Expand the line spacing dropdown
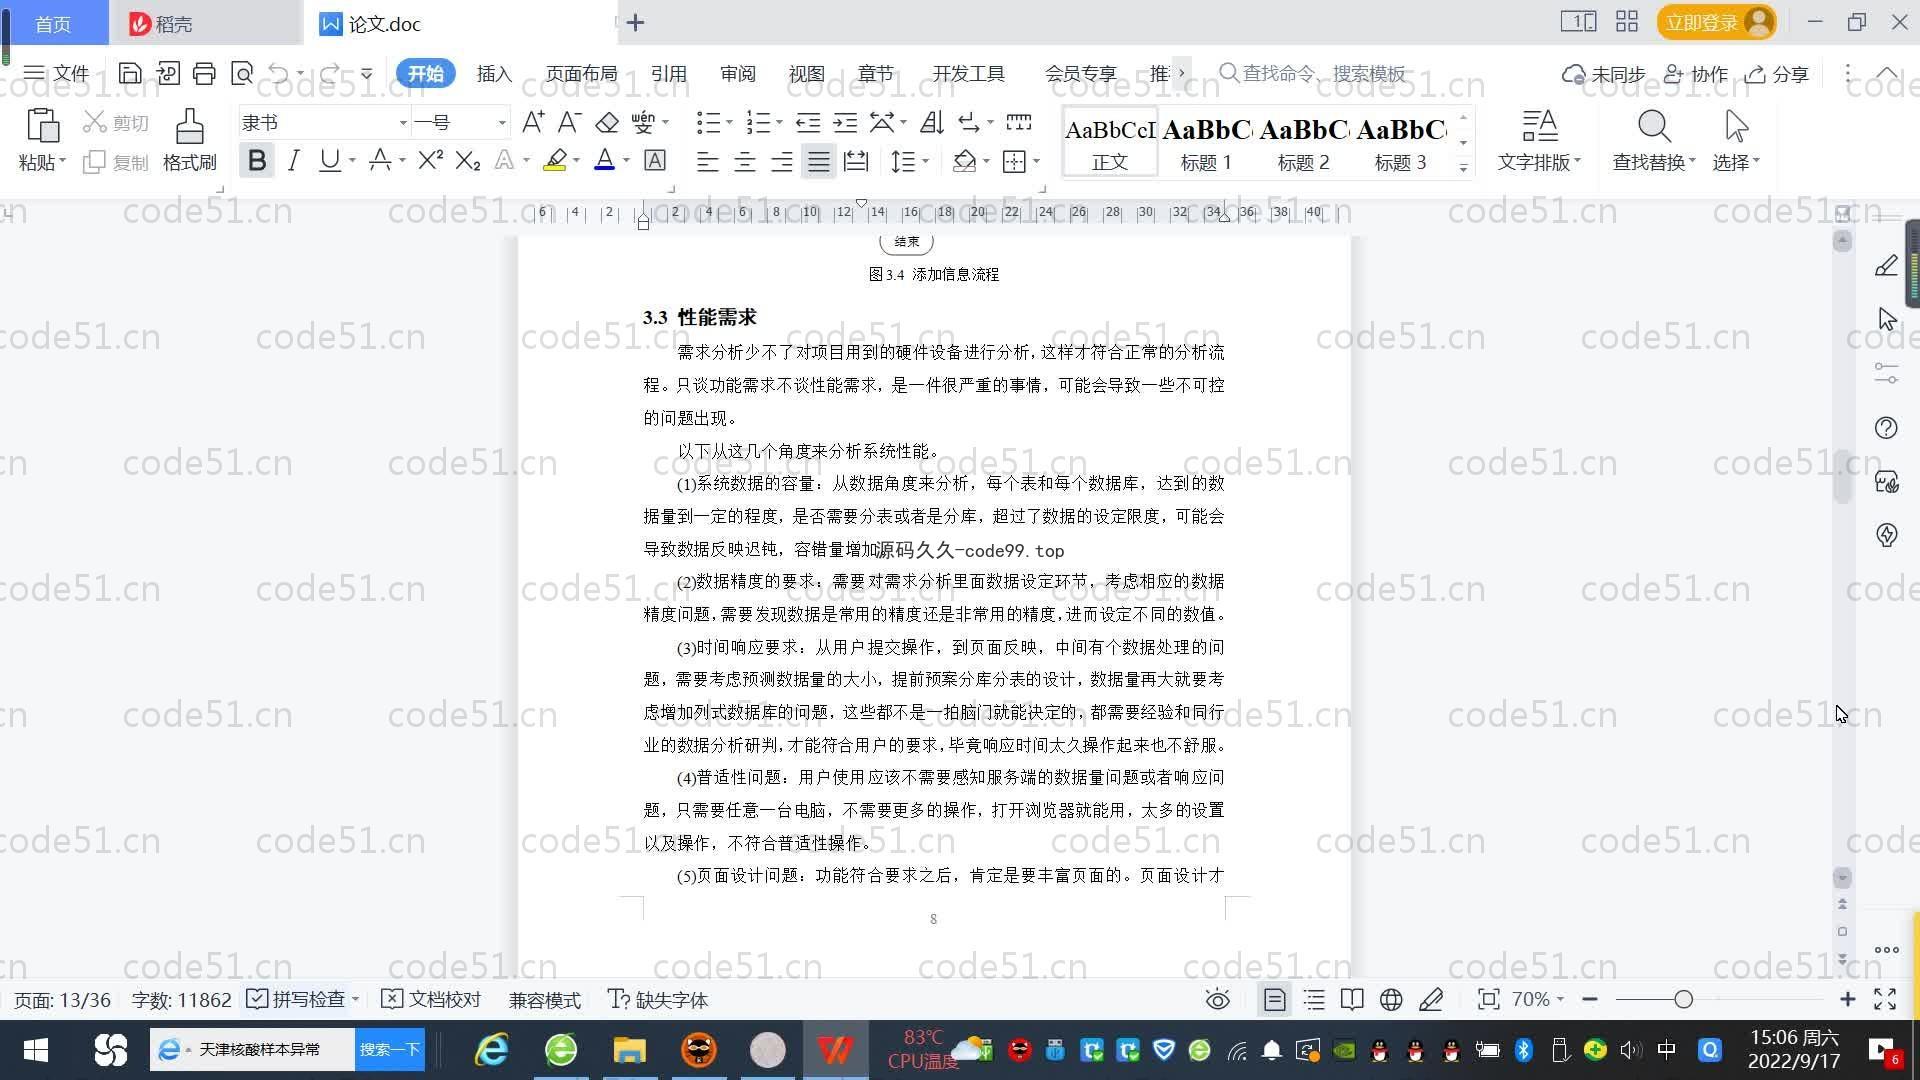The width and height of the screenshot is (1920, 1080). coord(925,161)
